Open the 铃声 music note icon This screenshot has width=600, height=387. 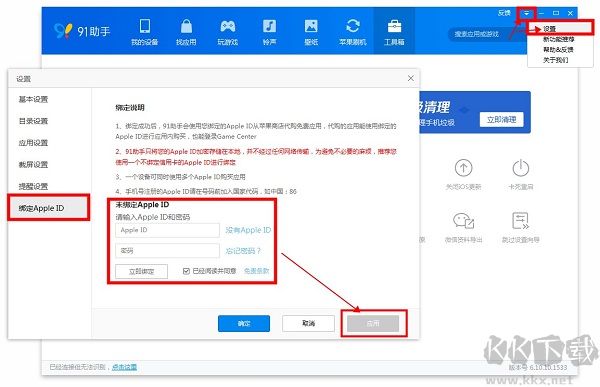click(269, 26)
